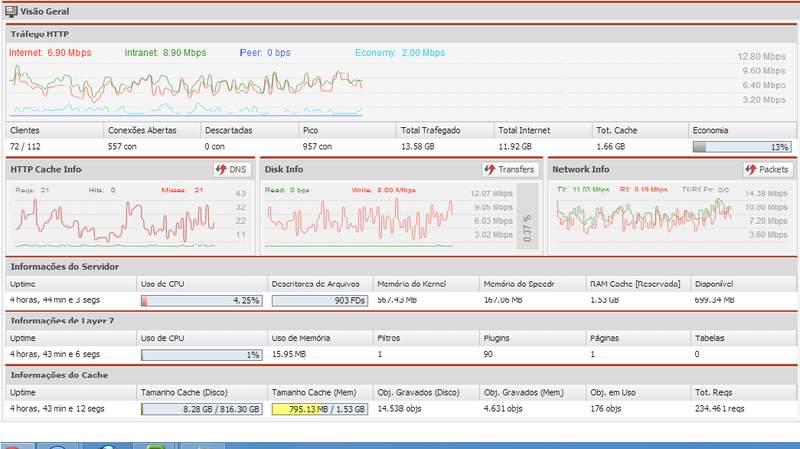Click the yellow Tamanho Cache (Mem) bar
The height and width of the screenshot is (449, 800).
pos(319,409)
